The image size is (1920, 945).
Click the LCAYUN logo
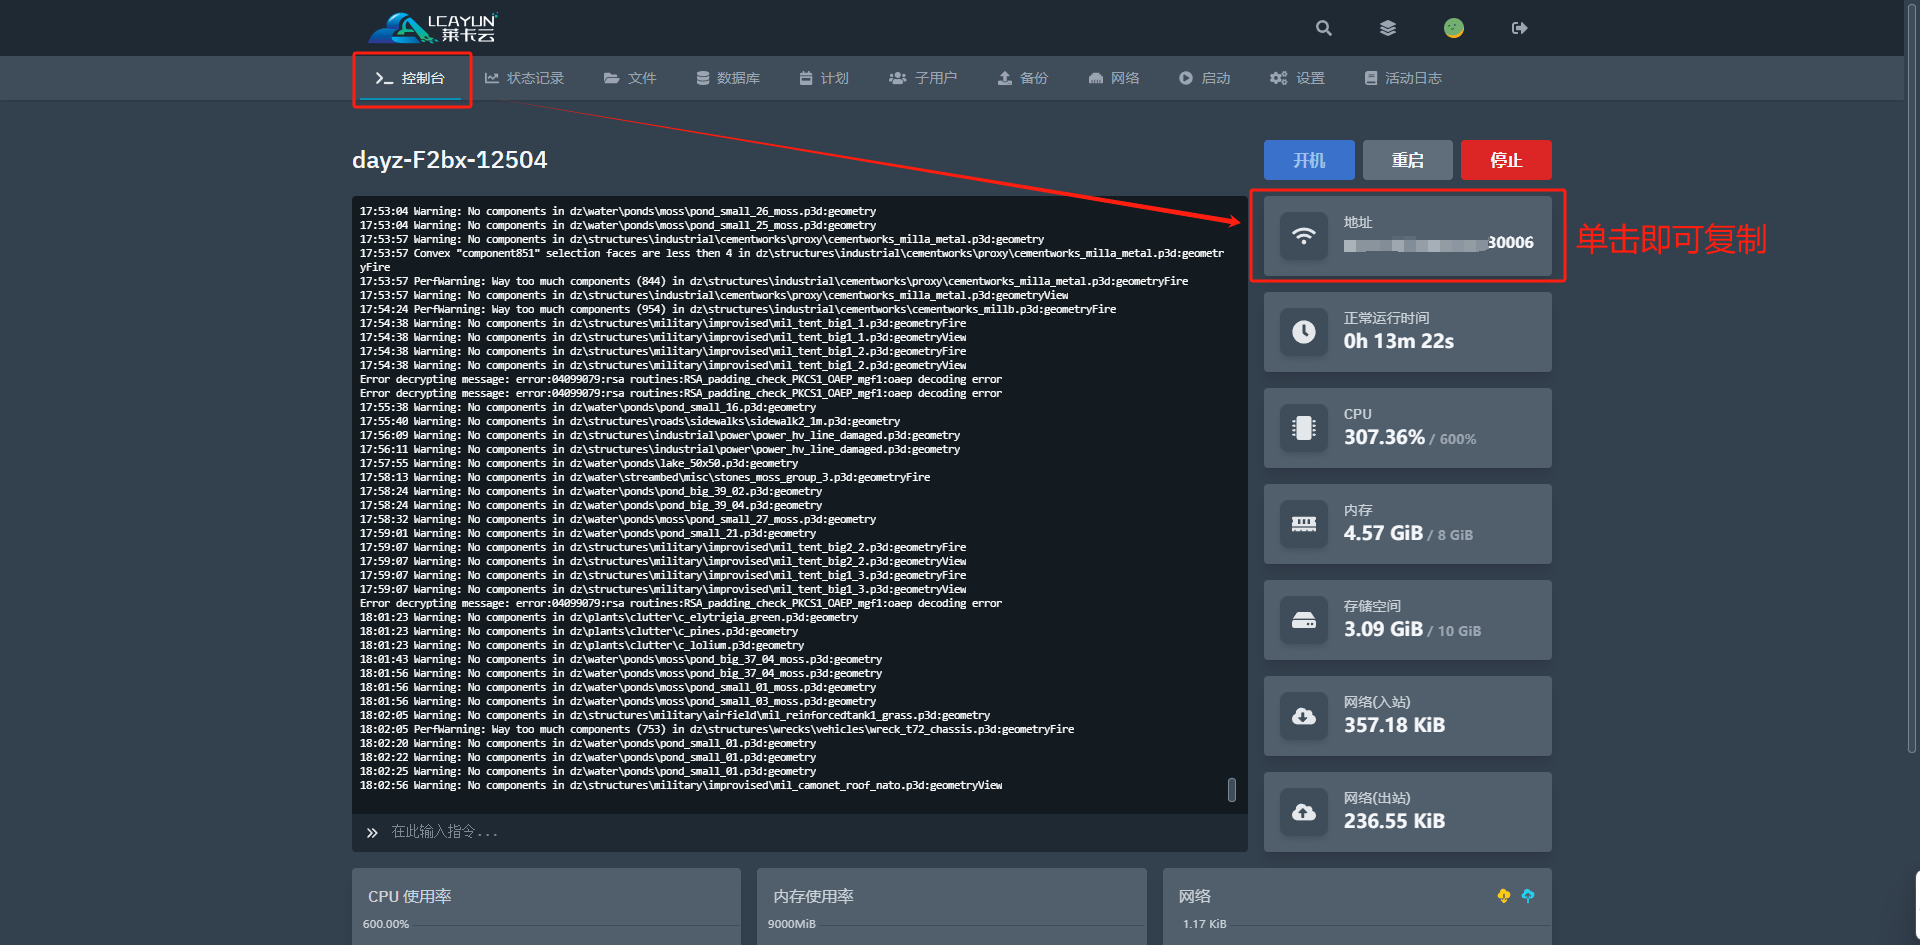pos(433,27)
